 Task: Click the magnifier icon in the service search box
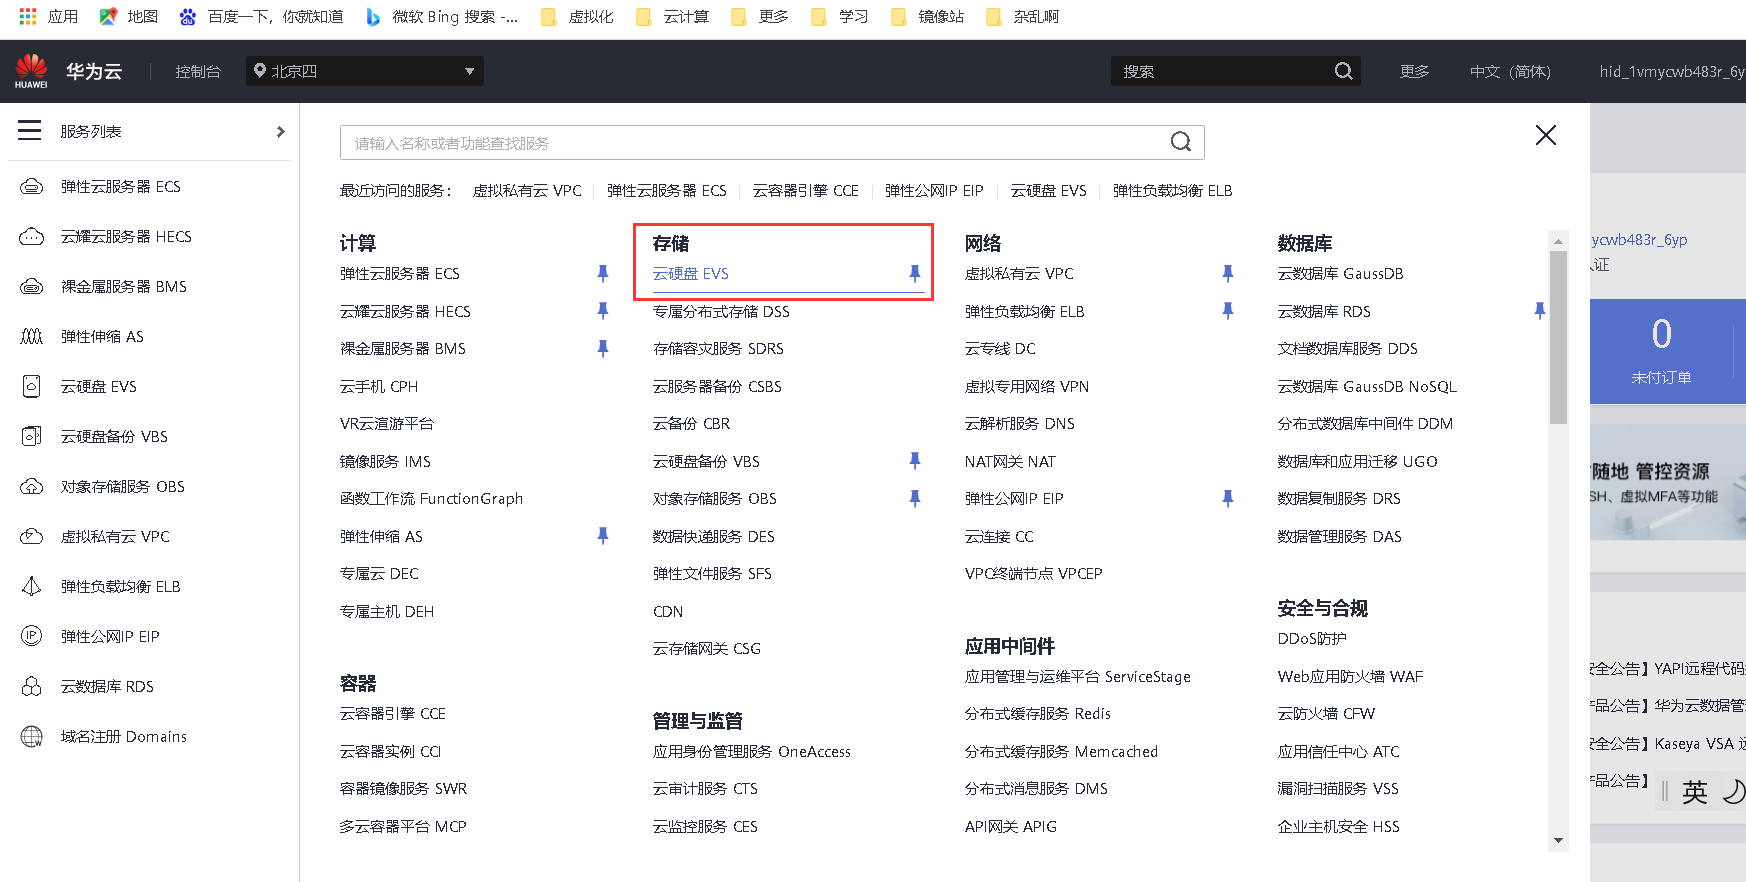click(1181, 142)
